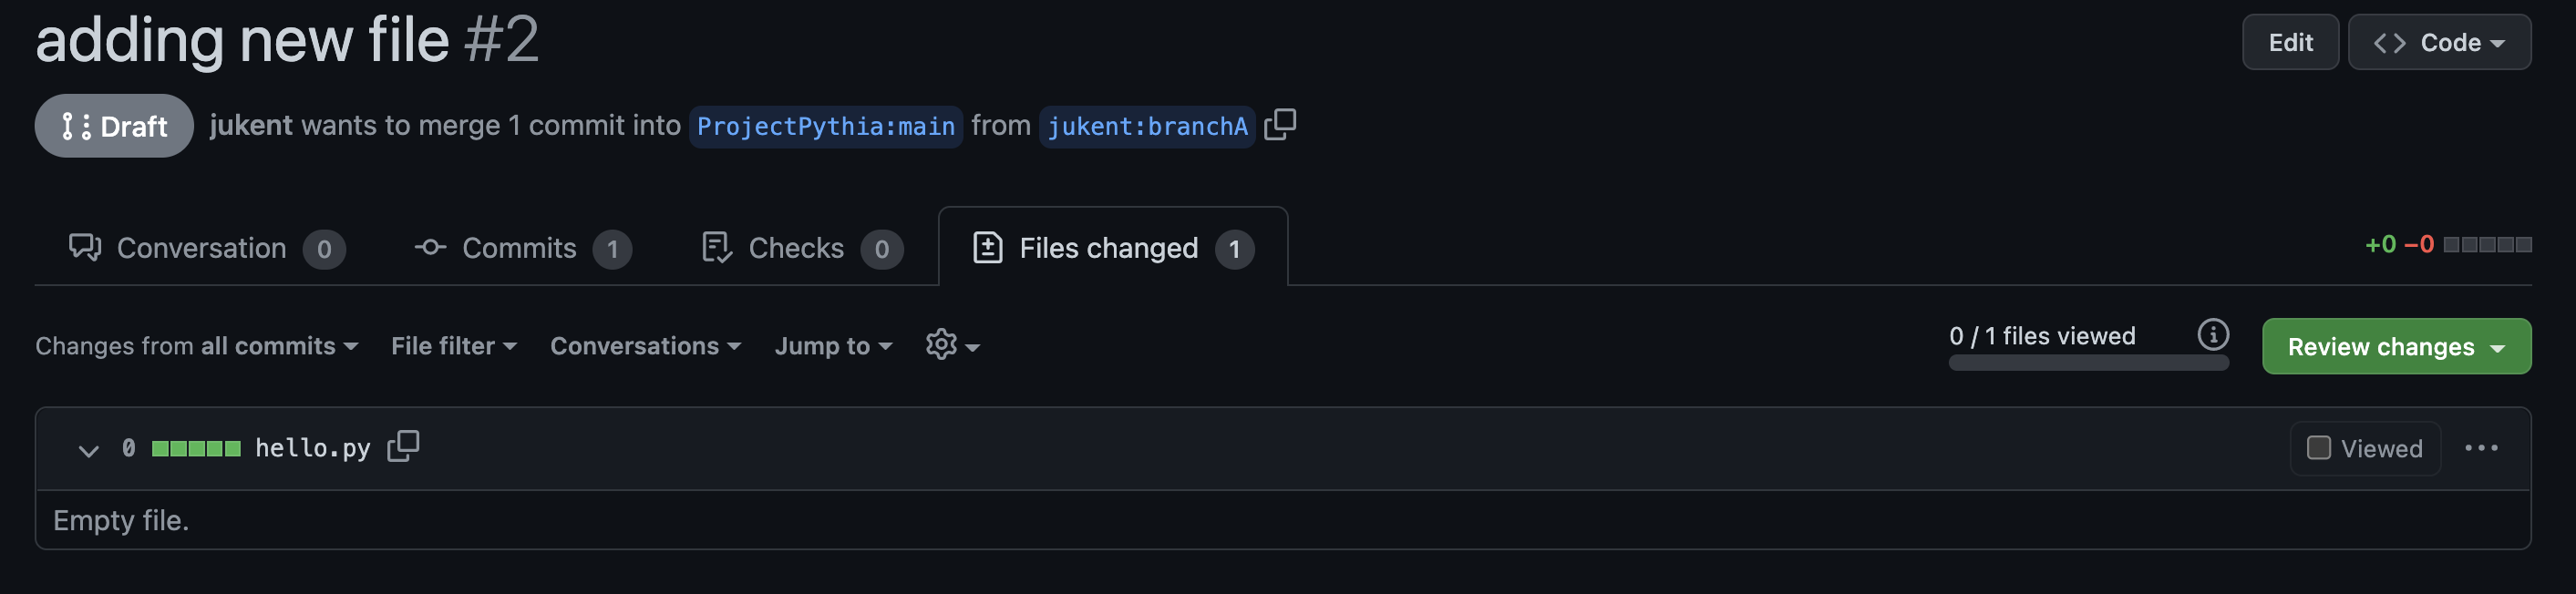Viewport: 2576px width, 594px height.
Task: Click the Edit button
Action: [x=2290, y=42]
